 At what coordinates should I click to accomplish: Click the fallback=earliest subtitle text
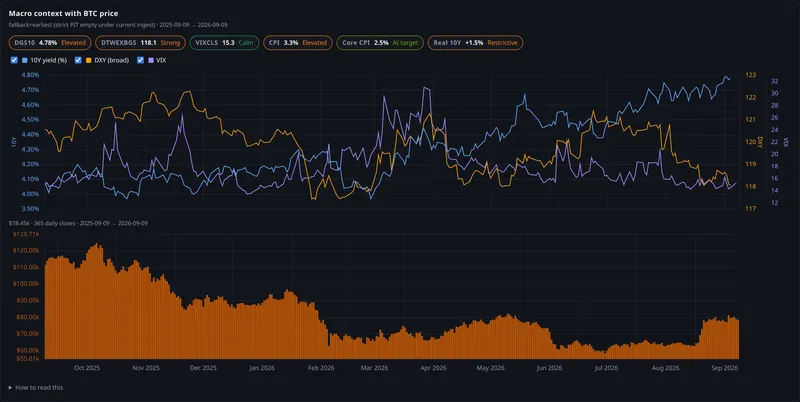click(118, 24)
